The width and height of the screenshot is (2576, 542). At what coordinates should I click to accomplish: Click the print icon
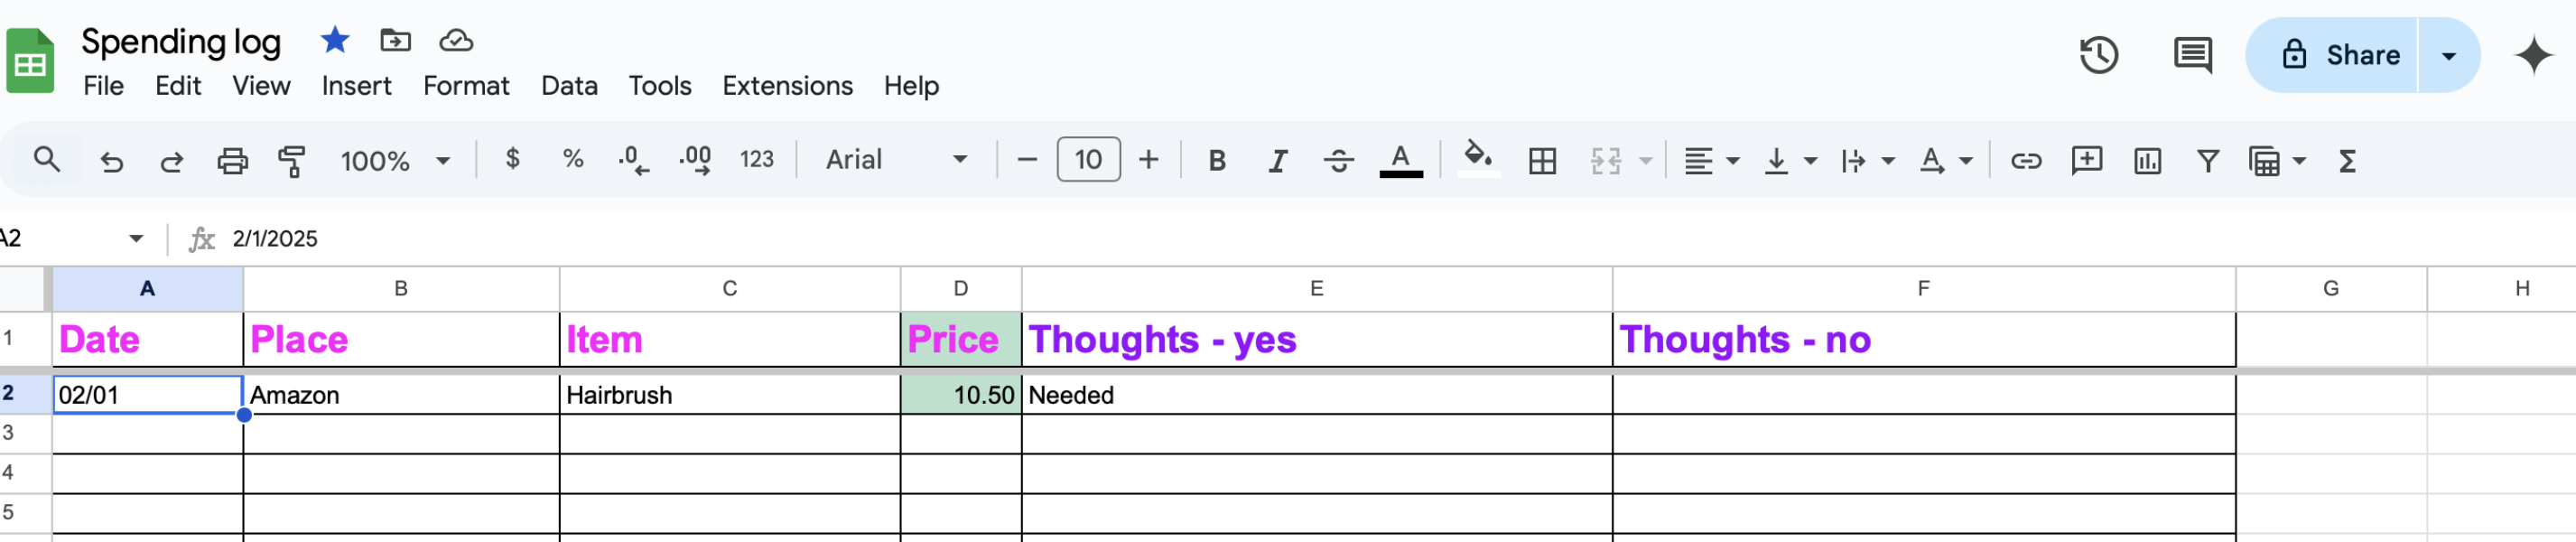click(x=232, y=160)
